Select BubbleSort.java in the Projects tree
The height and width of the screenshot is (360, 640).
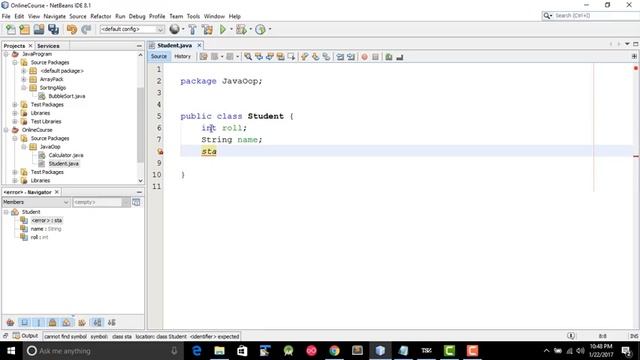pyautogui.click(x=67, y=96)
